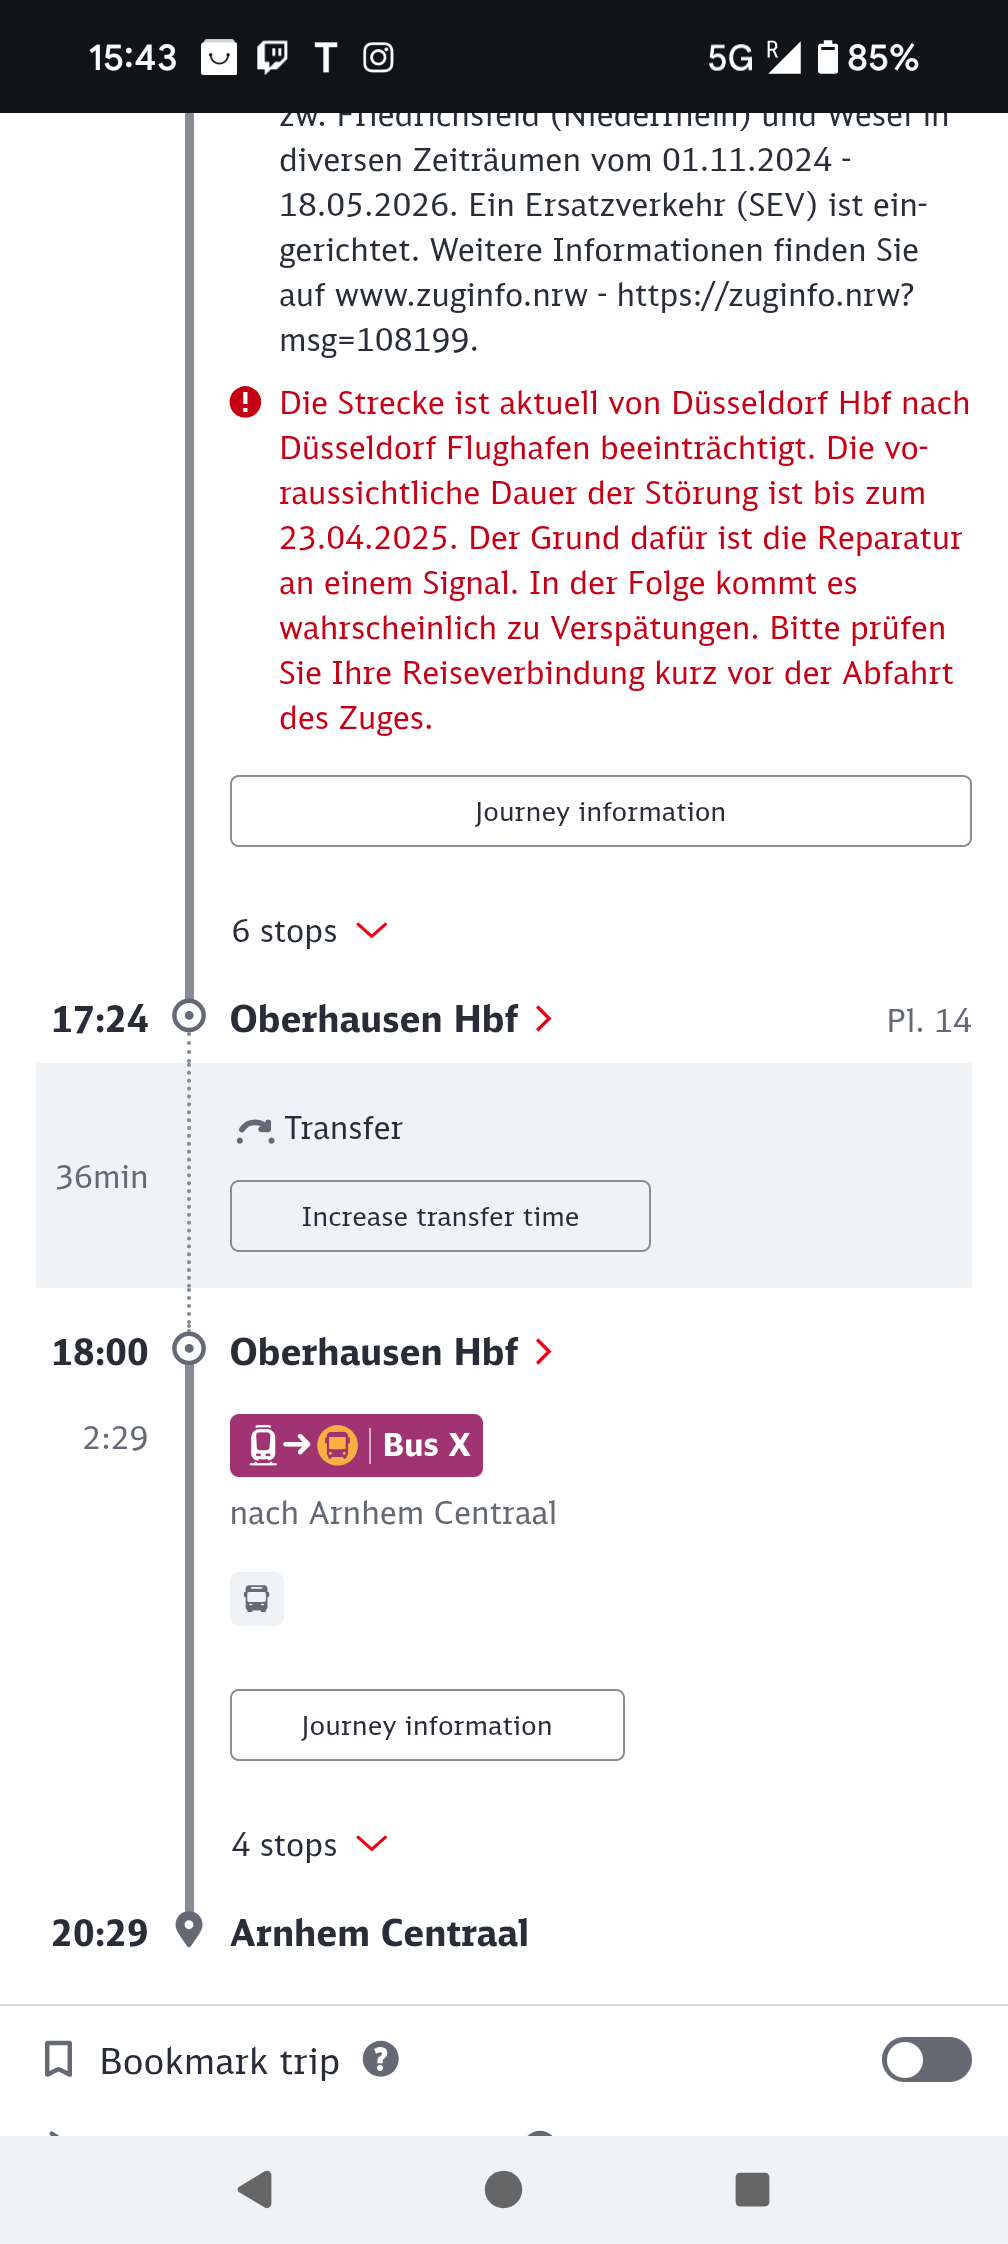1008x2244 pixels.
Task: Expand the 4 stops list
Action: pos(310,1844)
